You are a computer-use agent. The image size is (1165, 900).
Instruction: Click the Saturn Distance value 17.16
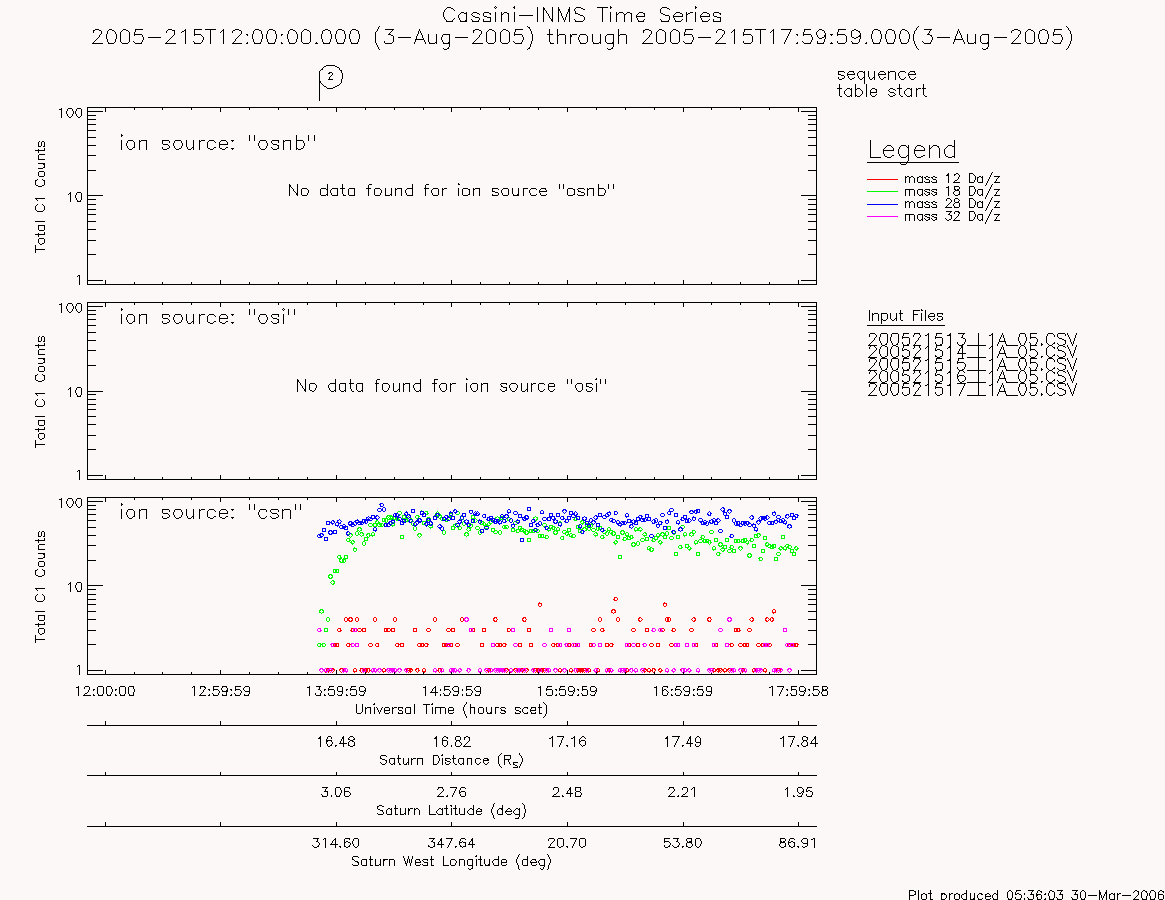pos(567,742)
